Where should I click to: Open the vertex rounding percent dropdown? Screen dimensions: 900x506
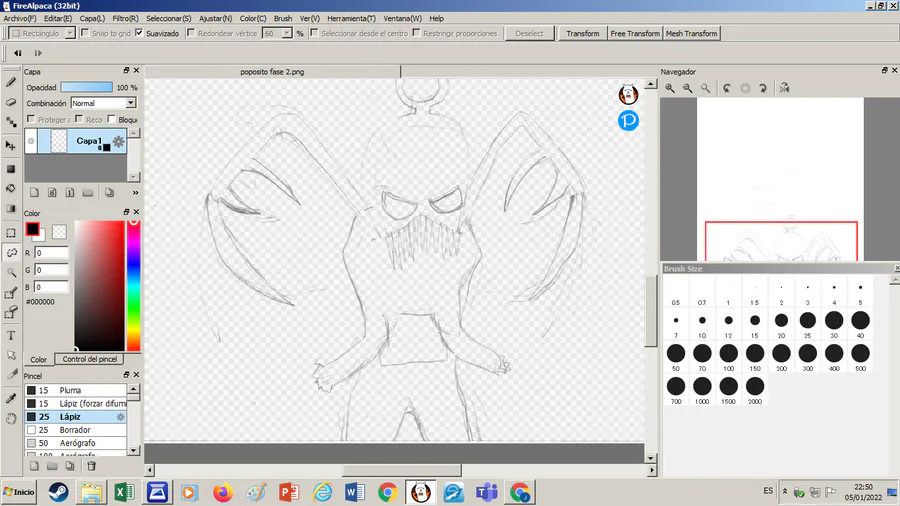click(286, 33)
